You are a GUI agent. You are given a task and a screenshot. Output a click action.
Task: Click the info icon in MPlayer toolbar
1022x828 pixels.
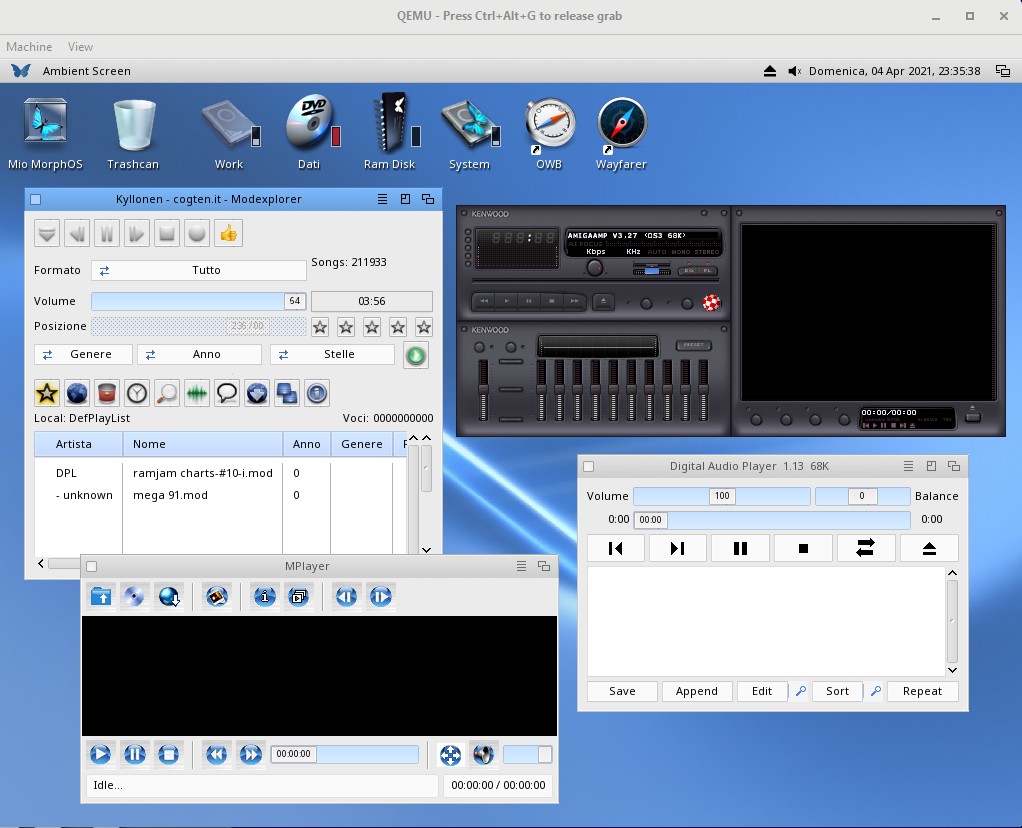click(x=265, y=597)
